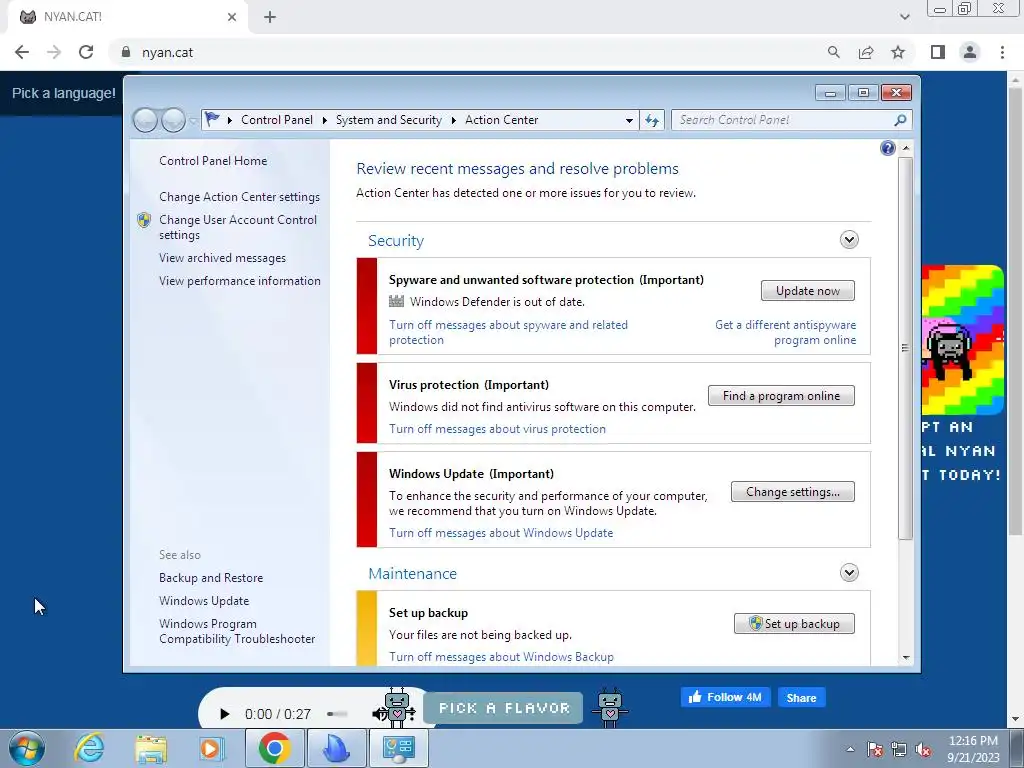Viewport: 1024px width, 768px height.
Task: Turn off messages about spyware protection
Action: (x=508, y=332)
